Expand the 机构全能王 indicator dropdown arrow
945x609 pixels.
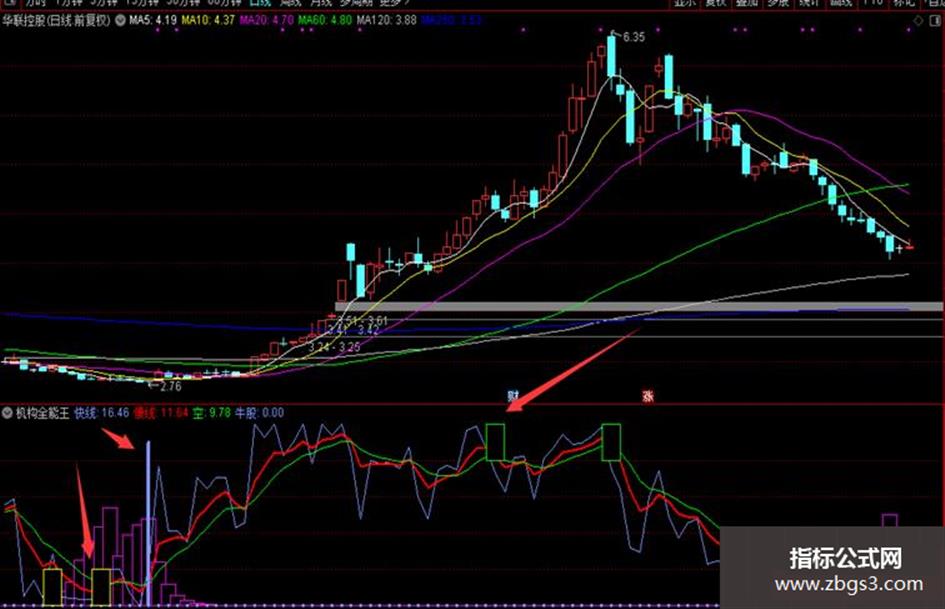pyautogui.click(x=7, y=413)
